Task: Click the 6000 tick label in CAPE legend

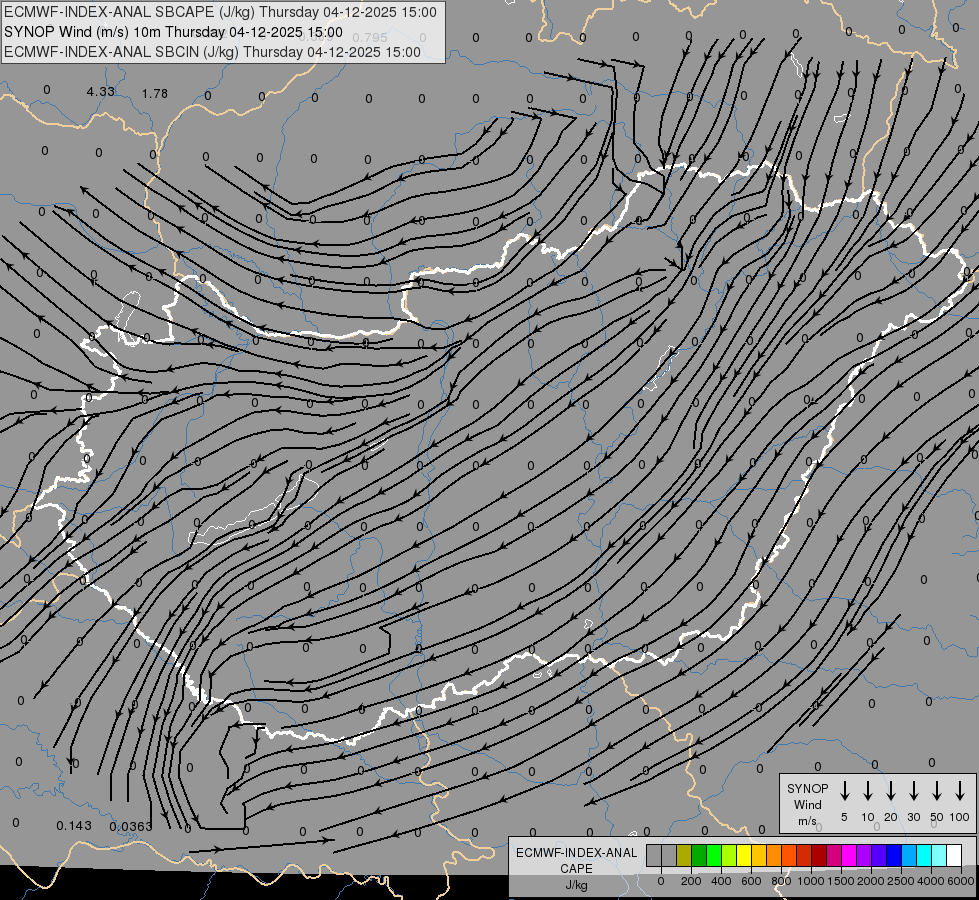Action: click(x=960, y=881)
